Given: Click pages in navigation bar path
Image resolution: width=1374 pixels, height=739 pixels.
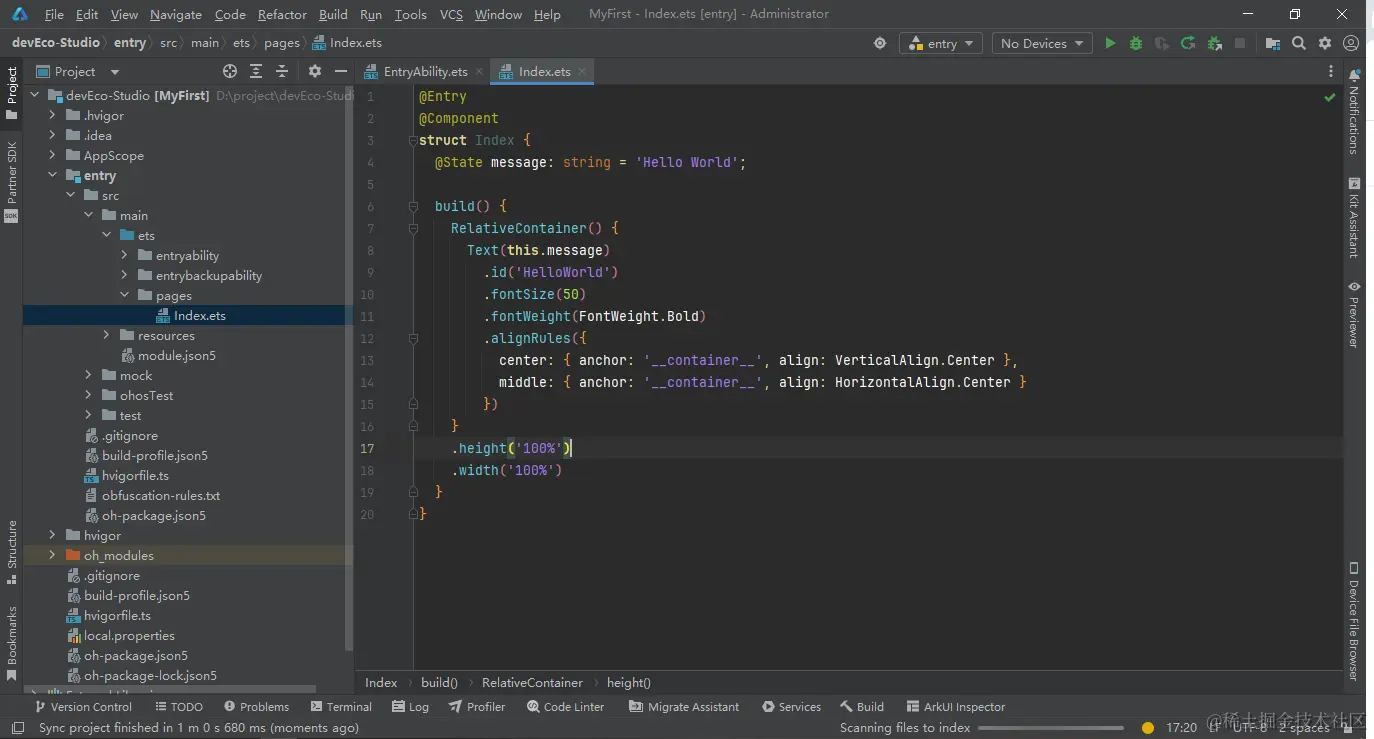Looking at the screenshot, I should pyautogui.click(x=282, y=43).
